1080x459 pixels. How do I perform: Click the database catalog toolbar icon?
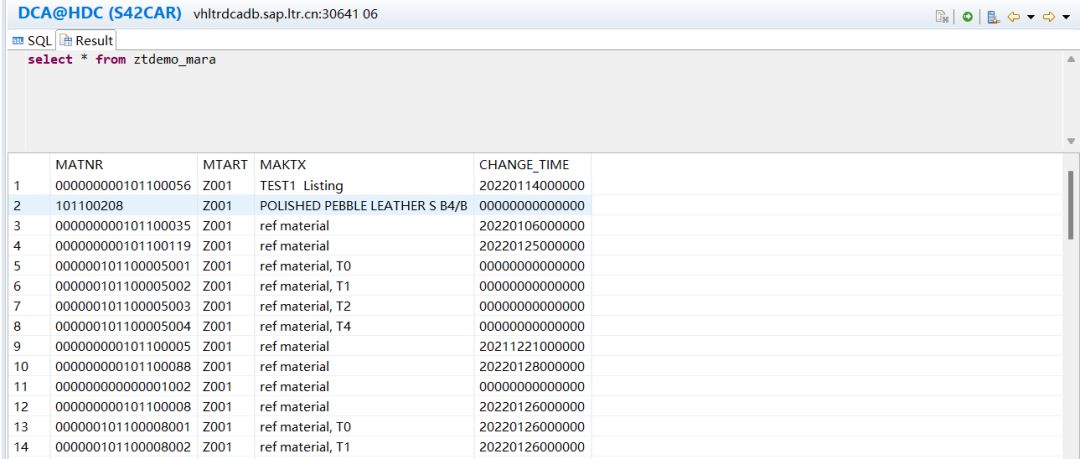tap(993, 17)
